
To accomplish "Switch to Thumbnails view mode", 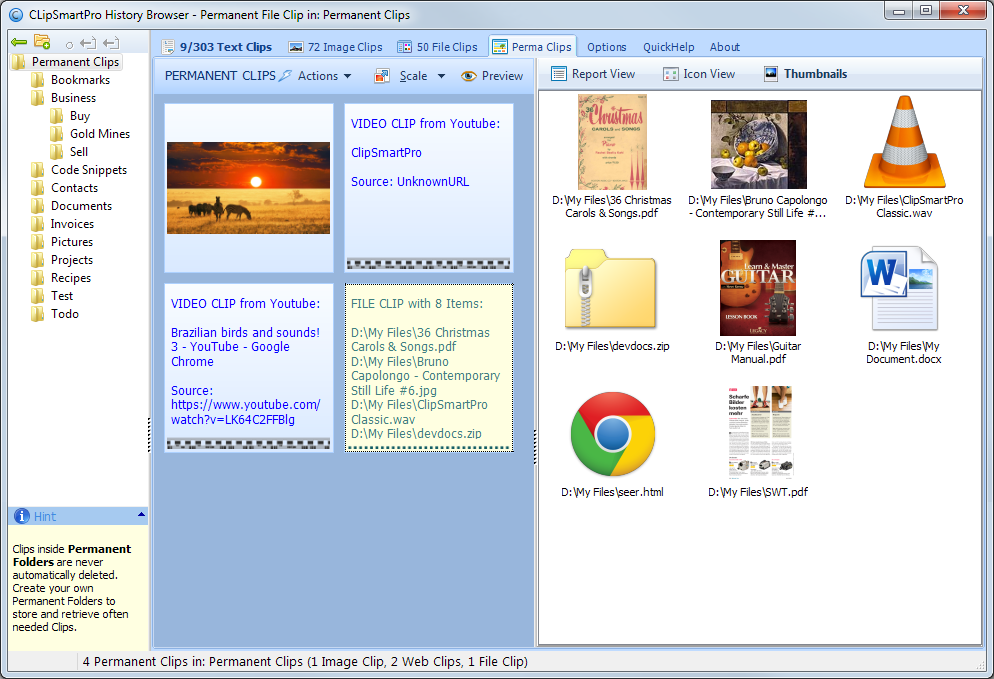I will click(x=805, y=74).
